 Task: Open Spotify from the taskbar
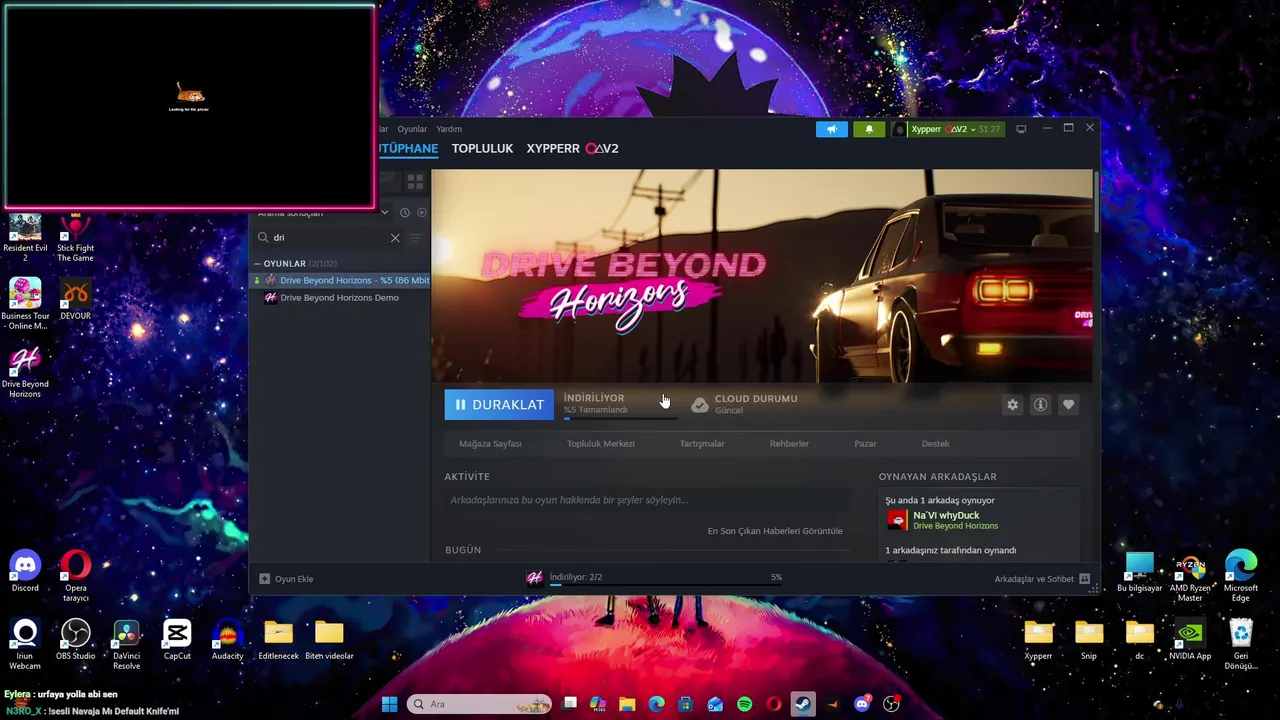click(x=744, y=704)
